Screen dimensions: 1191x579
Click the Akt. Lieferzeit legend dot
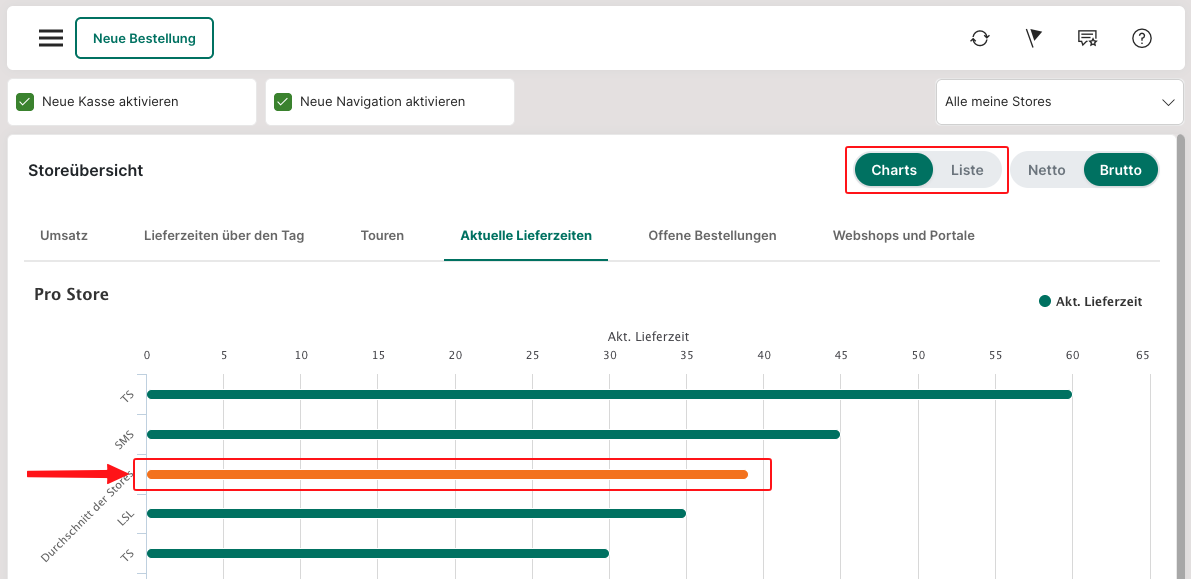1045,301
